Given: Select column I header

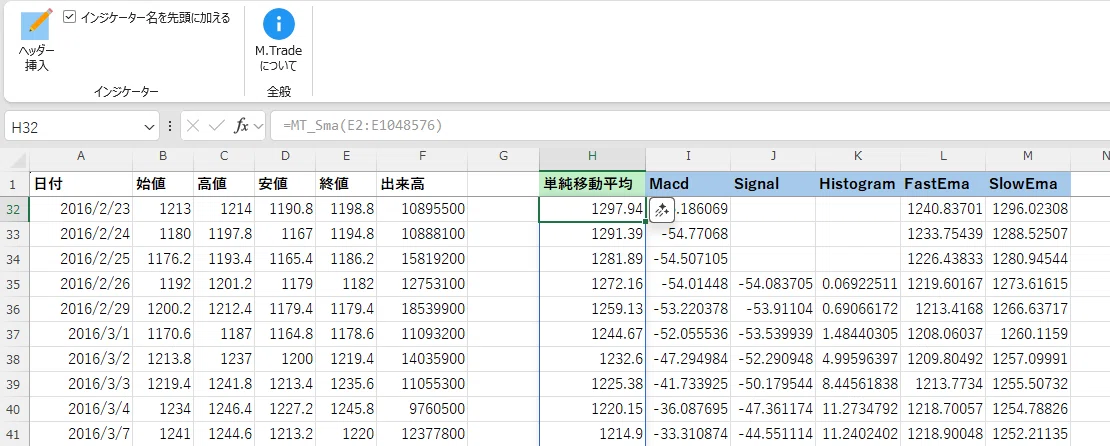Looking at the screenshot, I should [x=688, y=156].
